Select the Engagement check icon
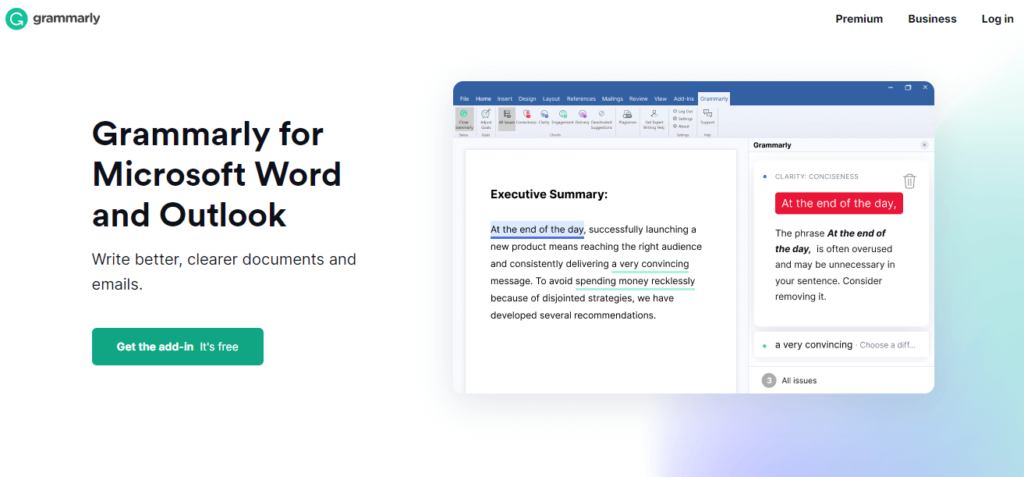This screenshot has height=477, width=1024. (x=562, y=117)
